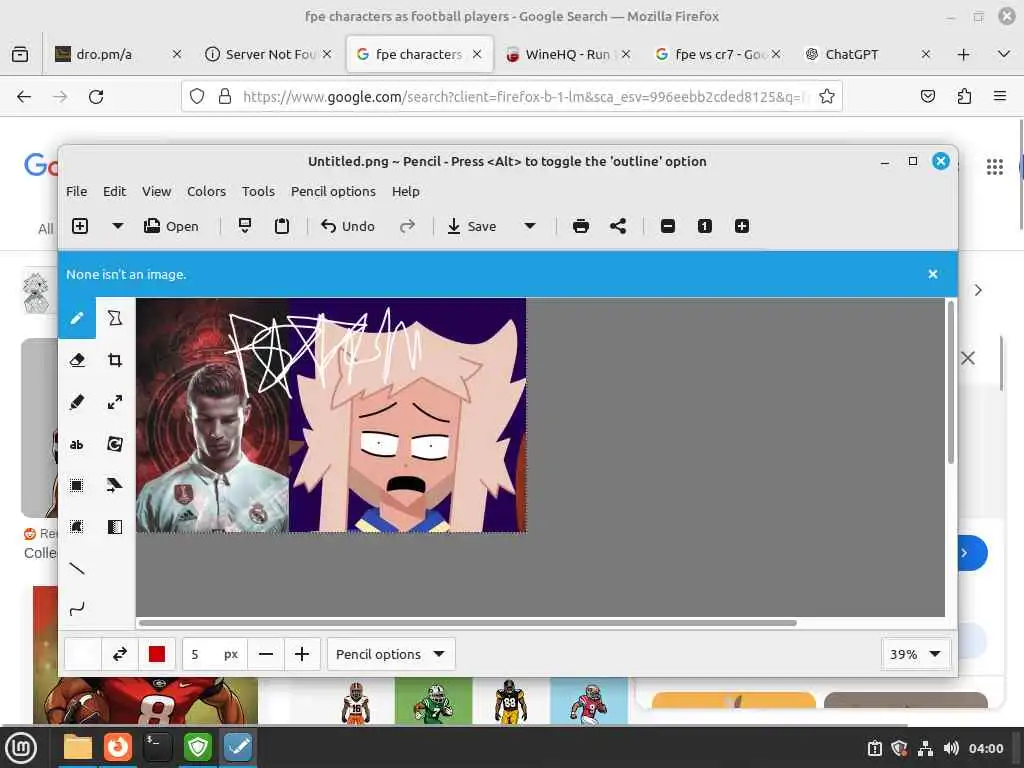Viewport: 1024px width, 768px height.
Task: Click the zoom out minus icon
Action: coord(667,226)
